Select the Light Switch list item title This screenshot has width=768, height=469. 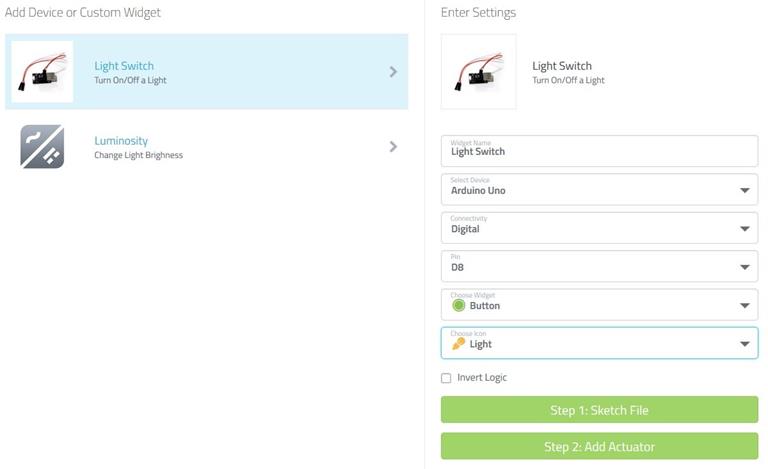point(124,66)
